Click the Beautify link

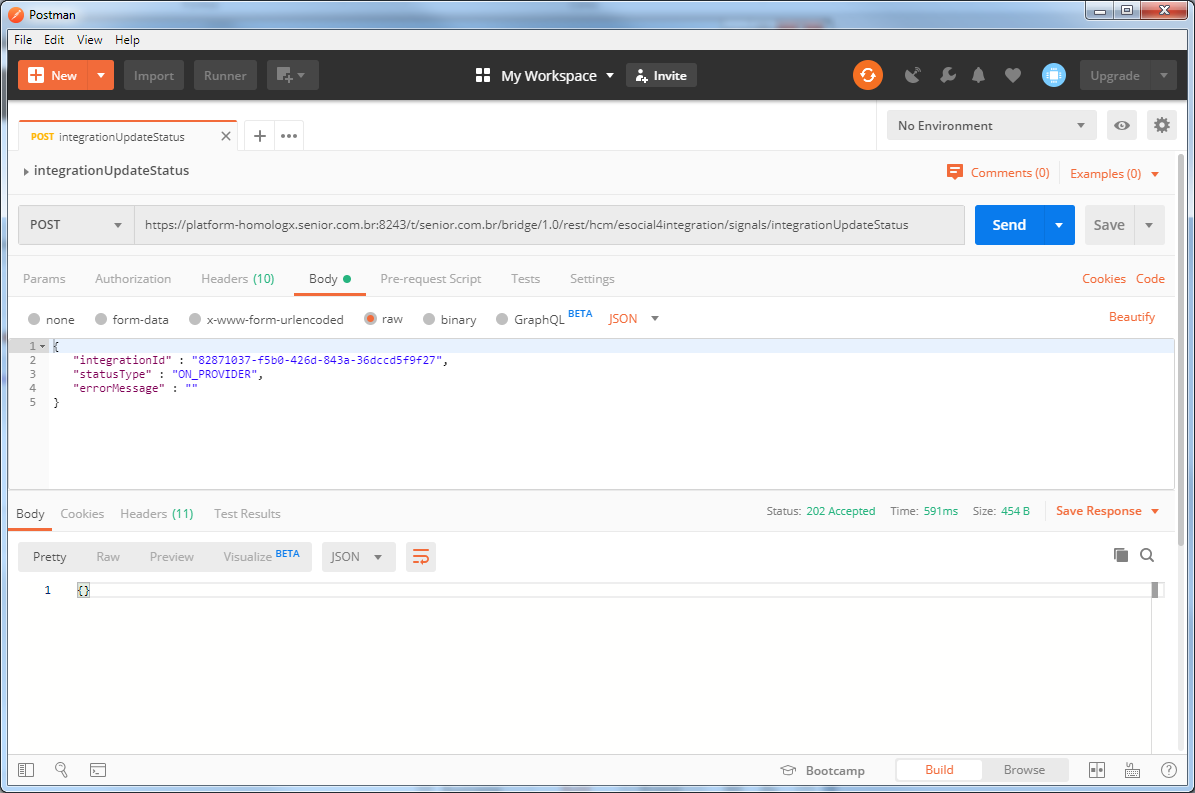pyautogui.click(x=1132, y=317)
